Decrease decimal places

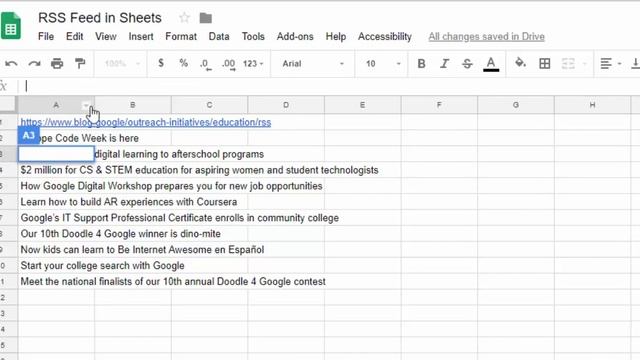(206, 64)
